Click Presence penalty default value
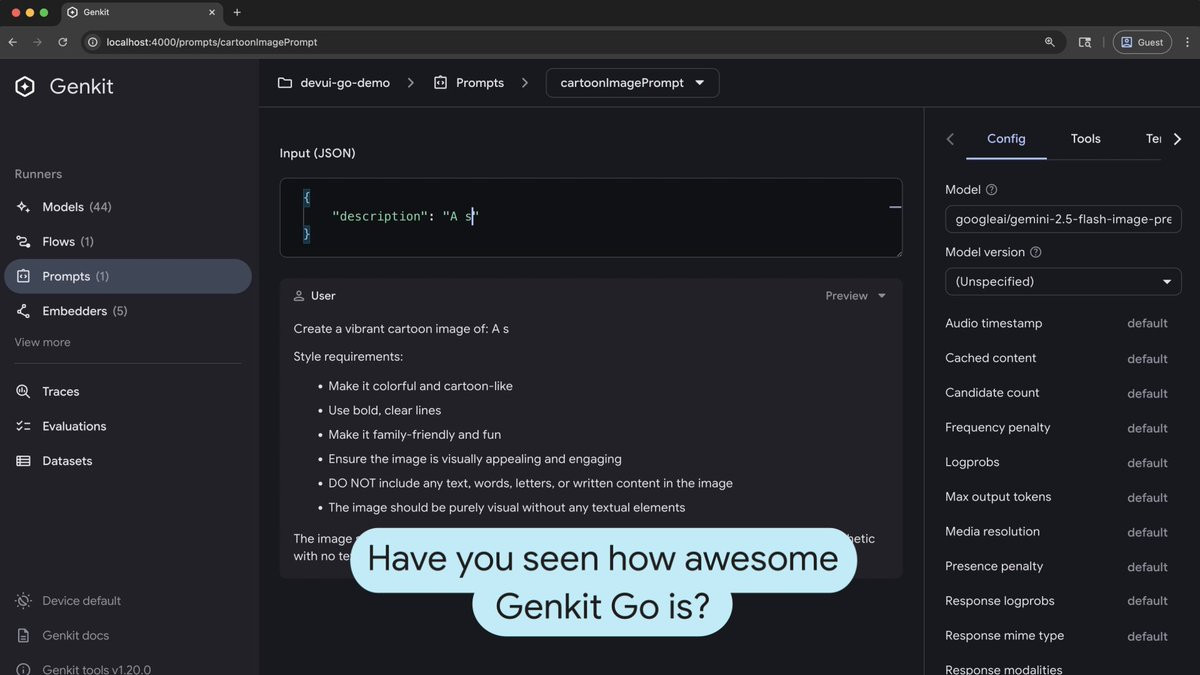Viewport: 1200px width, 675px height. pos(1147,567)
